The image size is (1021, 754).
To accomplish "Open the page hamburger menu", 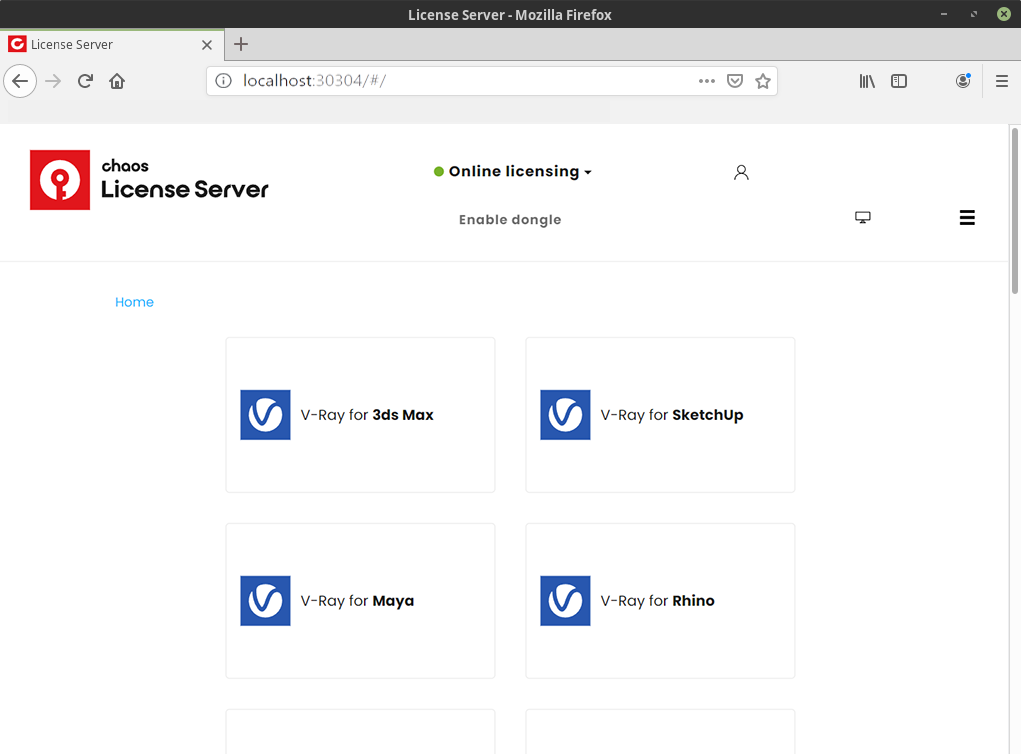I will pos(967,217).
